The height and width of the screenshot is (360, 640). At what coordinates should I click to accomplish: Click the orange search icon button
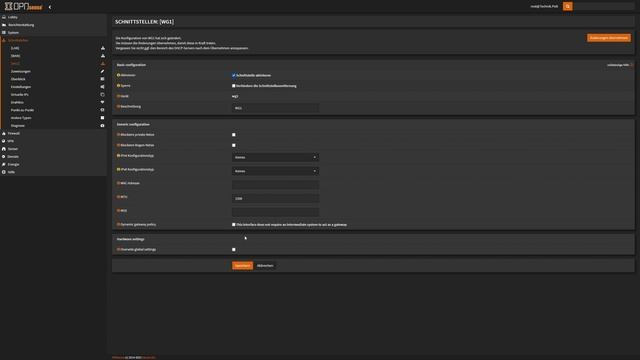(x=567, y=6)
